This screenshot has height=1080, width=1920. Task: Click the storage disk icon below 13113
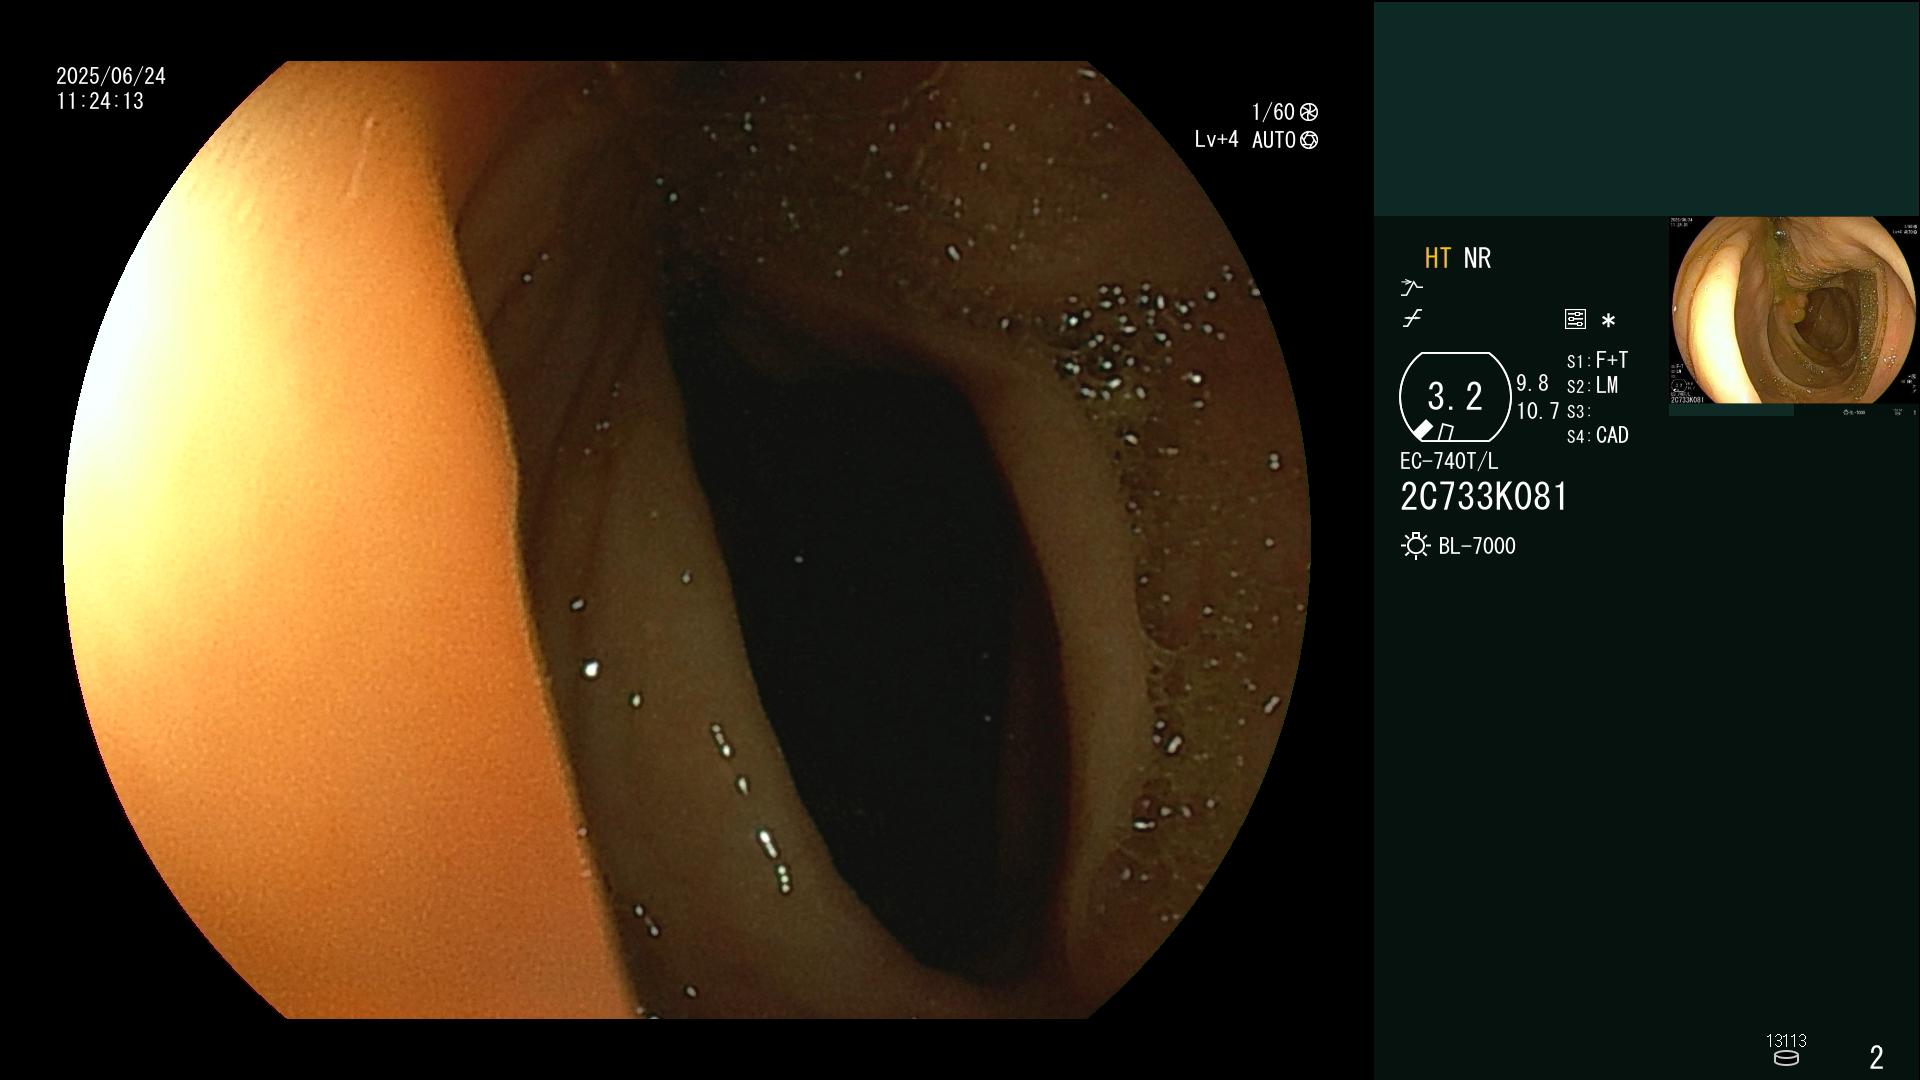click(x=1786, y=1058)
